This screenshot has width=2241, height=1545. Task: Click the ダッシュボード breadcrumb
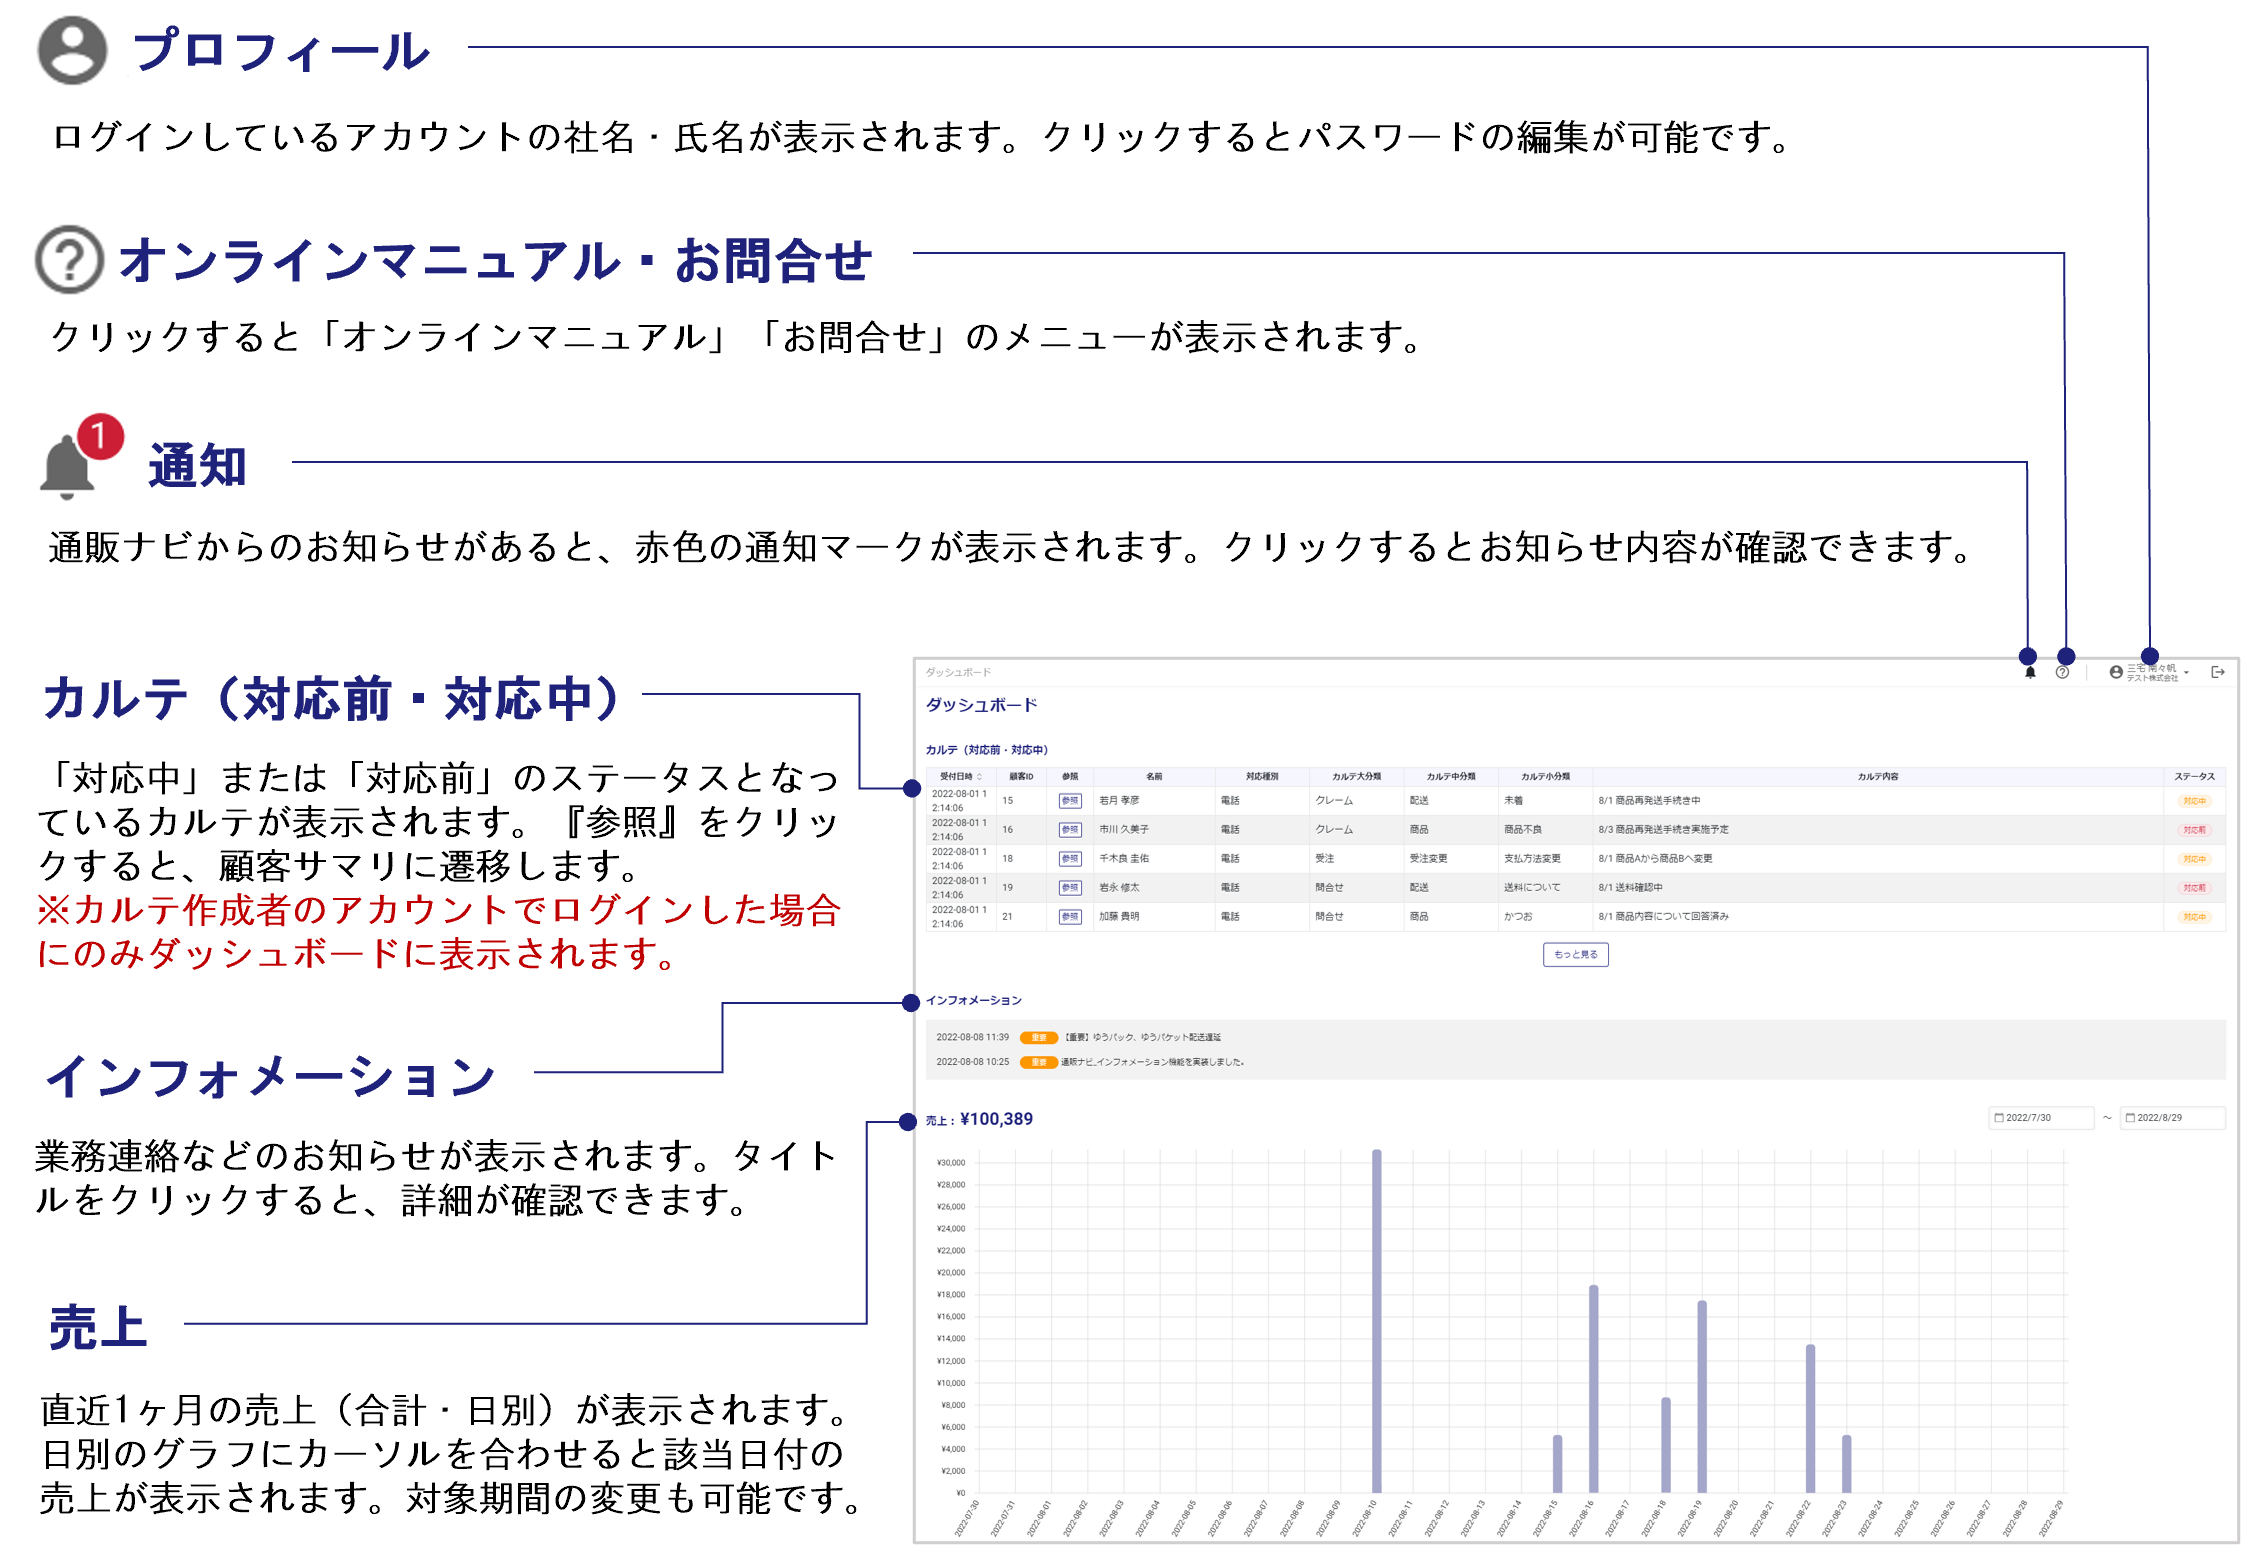957,673
